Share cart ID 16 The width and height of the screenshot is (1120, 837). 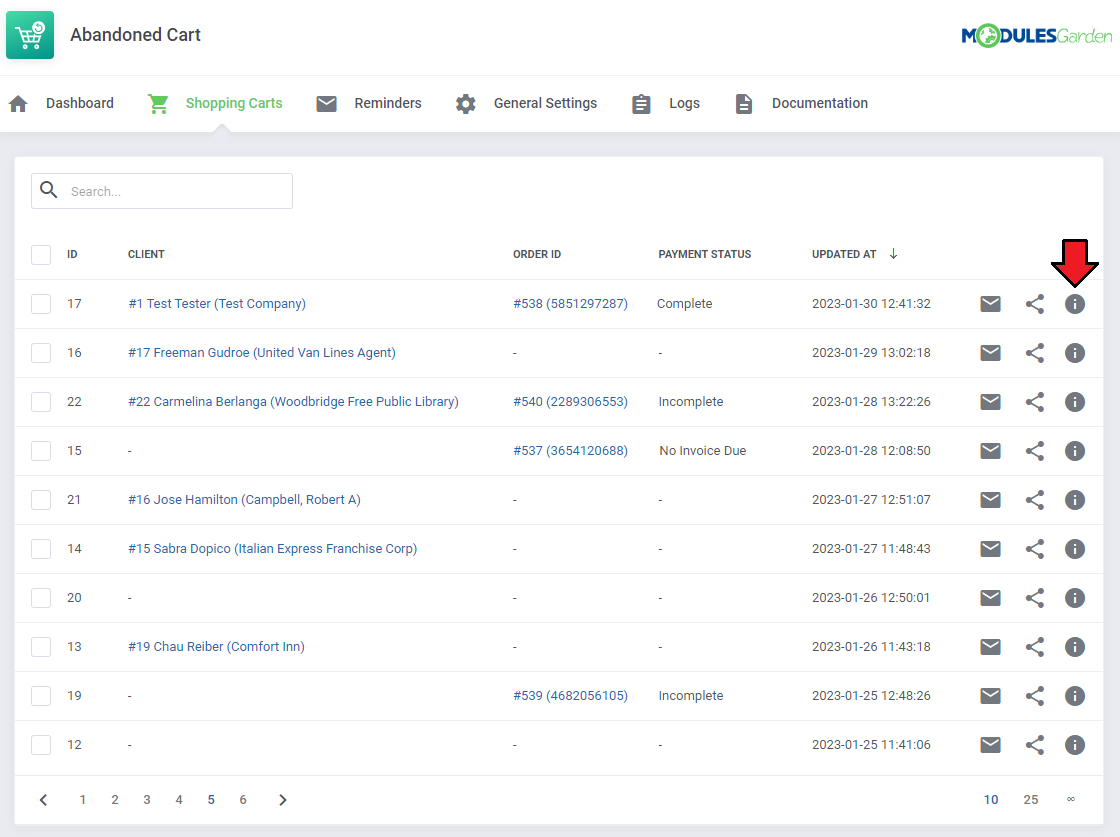(x=1035, y=353)
